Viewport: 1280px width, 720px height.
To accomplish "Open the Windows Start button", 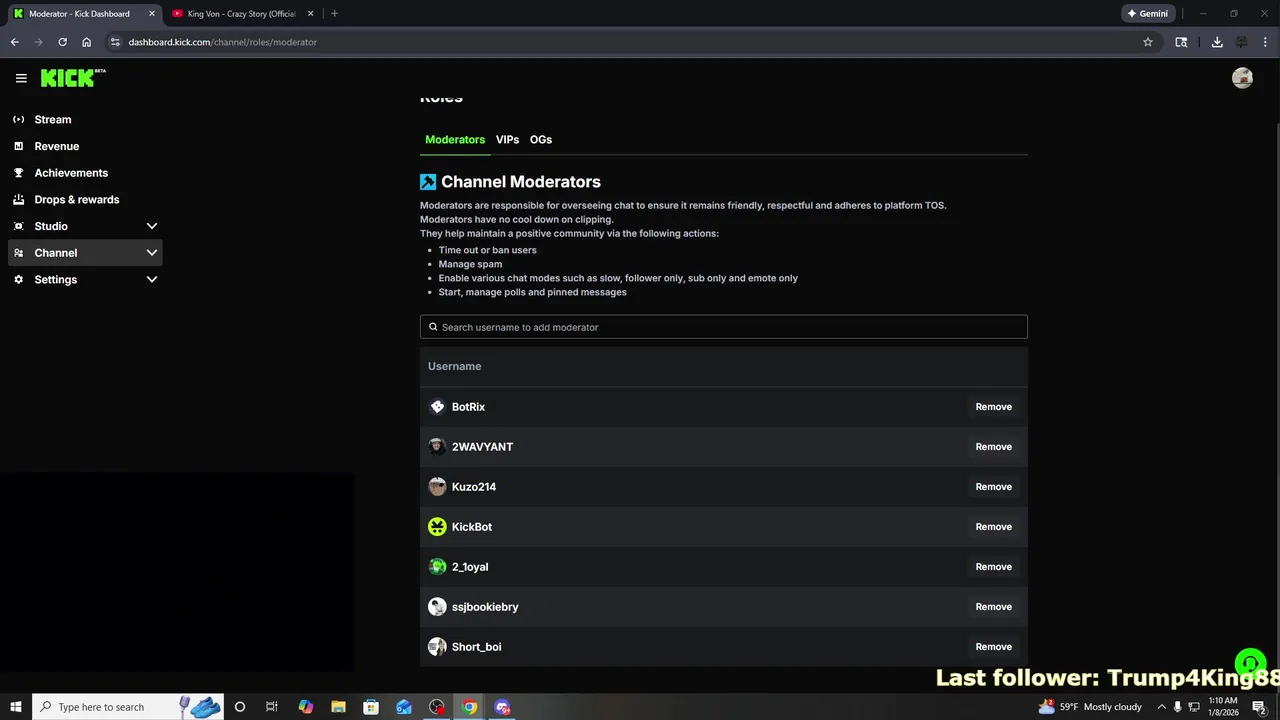I will click(x=16, y=707).
